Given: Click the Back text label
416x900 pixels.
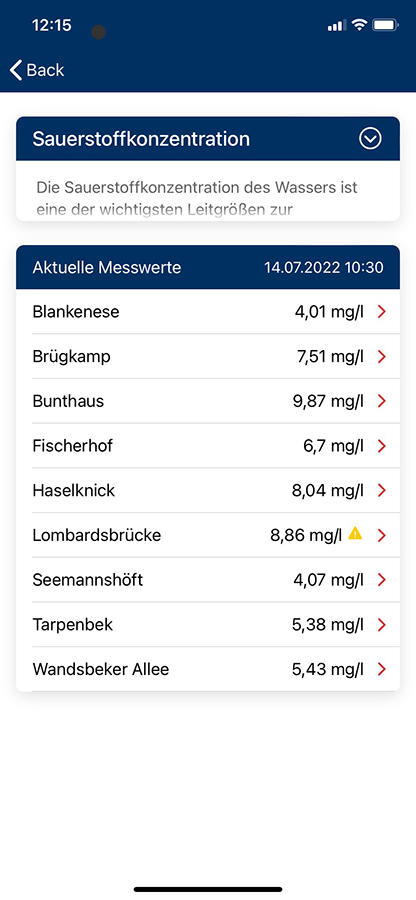Looking at the screenshot, I should pyautogui.click(x=45, y=70).
